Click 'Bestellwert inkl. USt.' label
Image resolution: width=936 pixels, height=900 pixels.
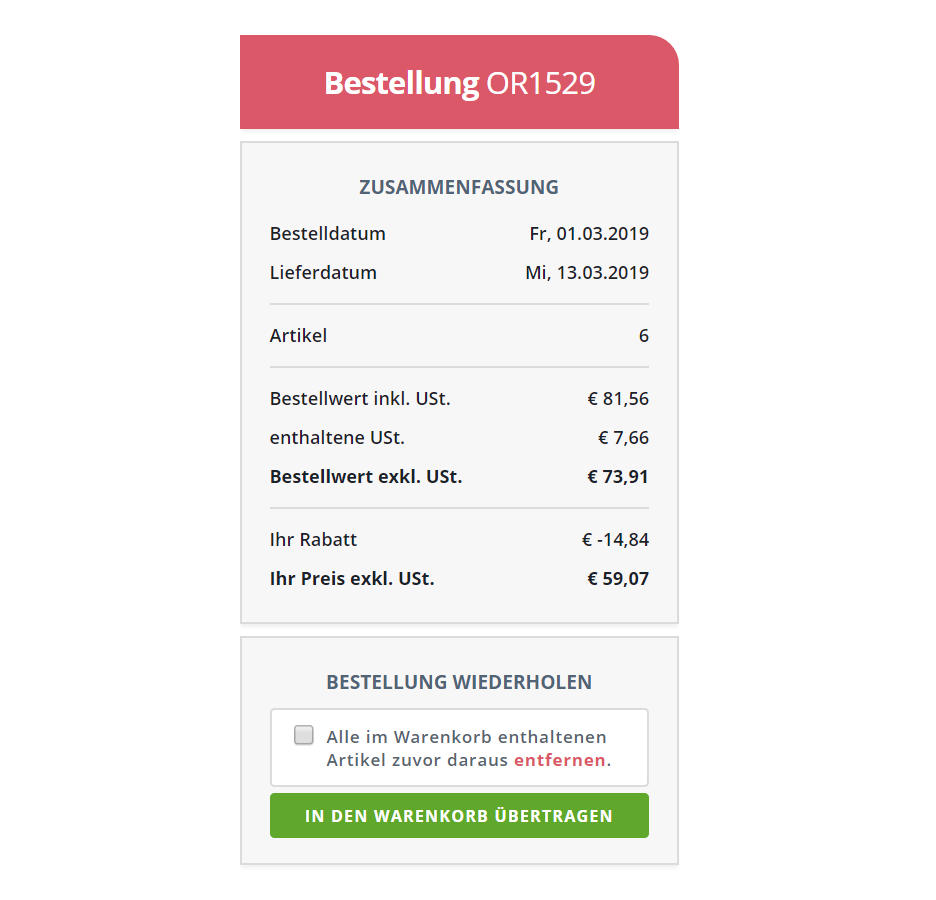360,399
